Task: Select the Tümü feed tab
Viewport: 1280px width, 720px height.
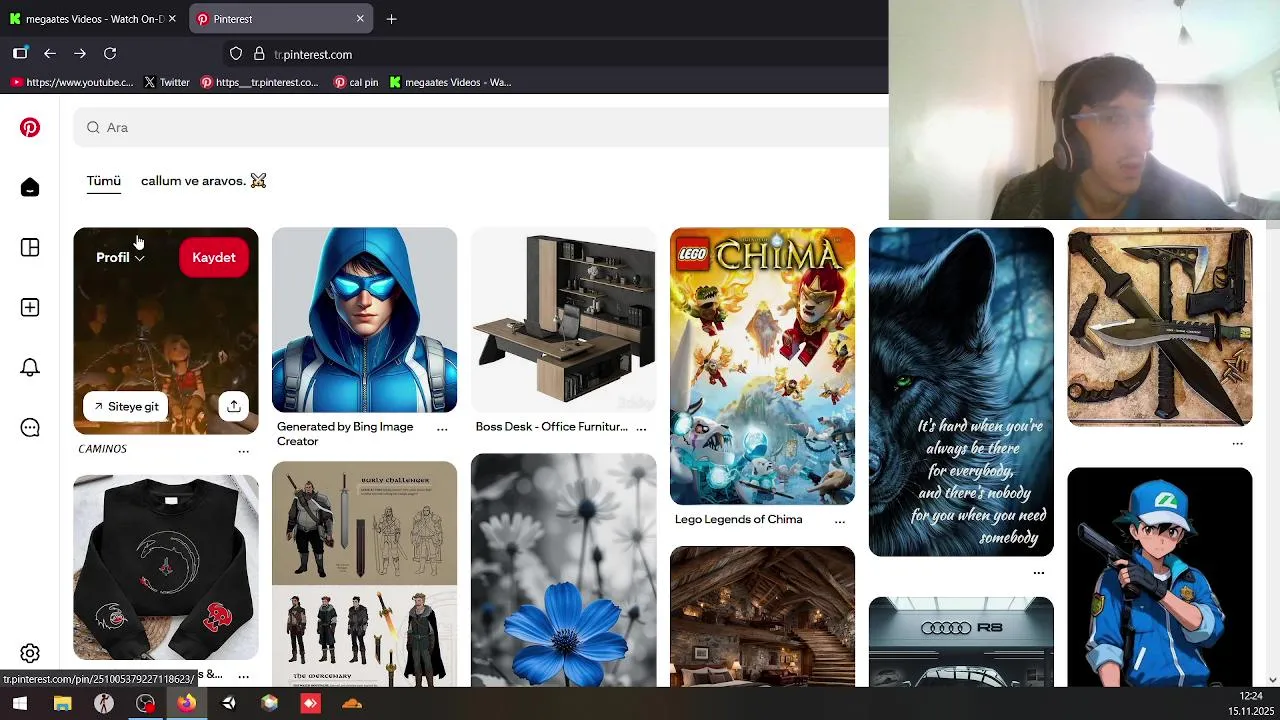Action: pyautogui.click(x=104, y=181)
